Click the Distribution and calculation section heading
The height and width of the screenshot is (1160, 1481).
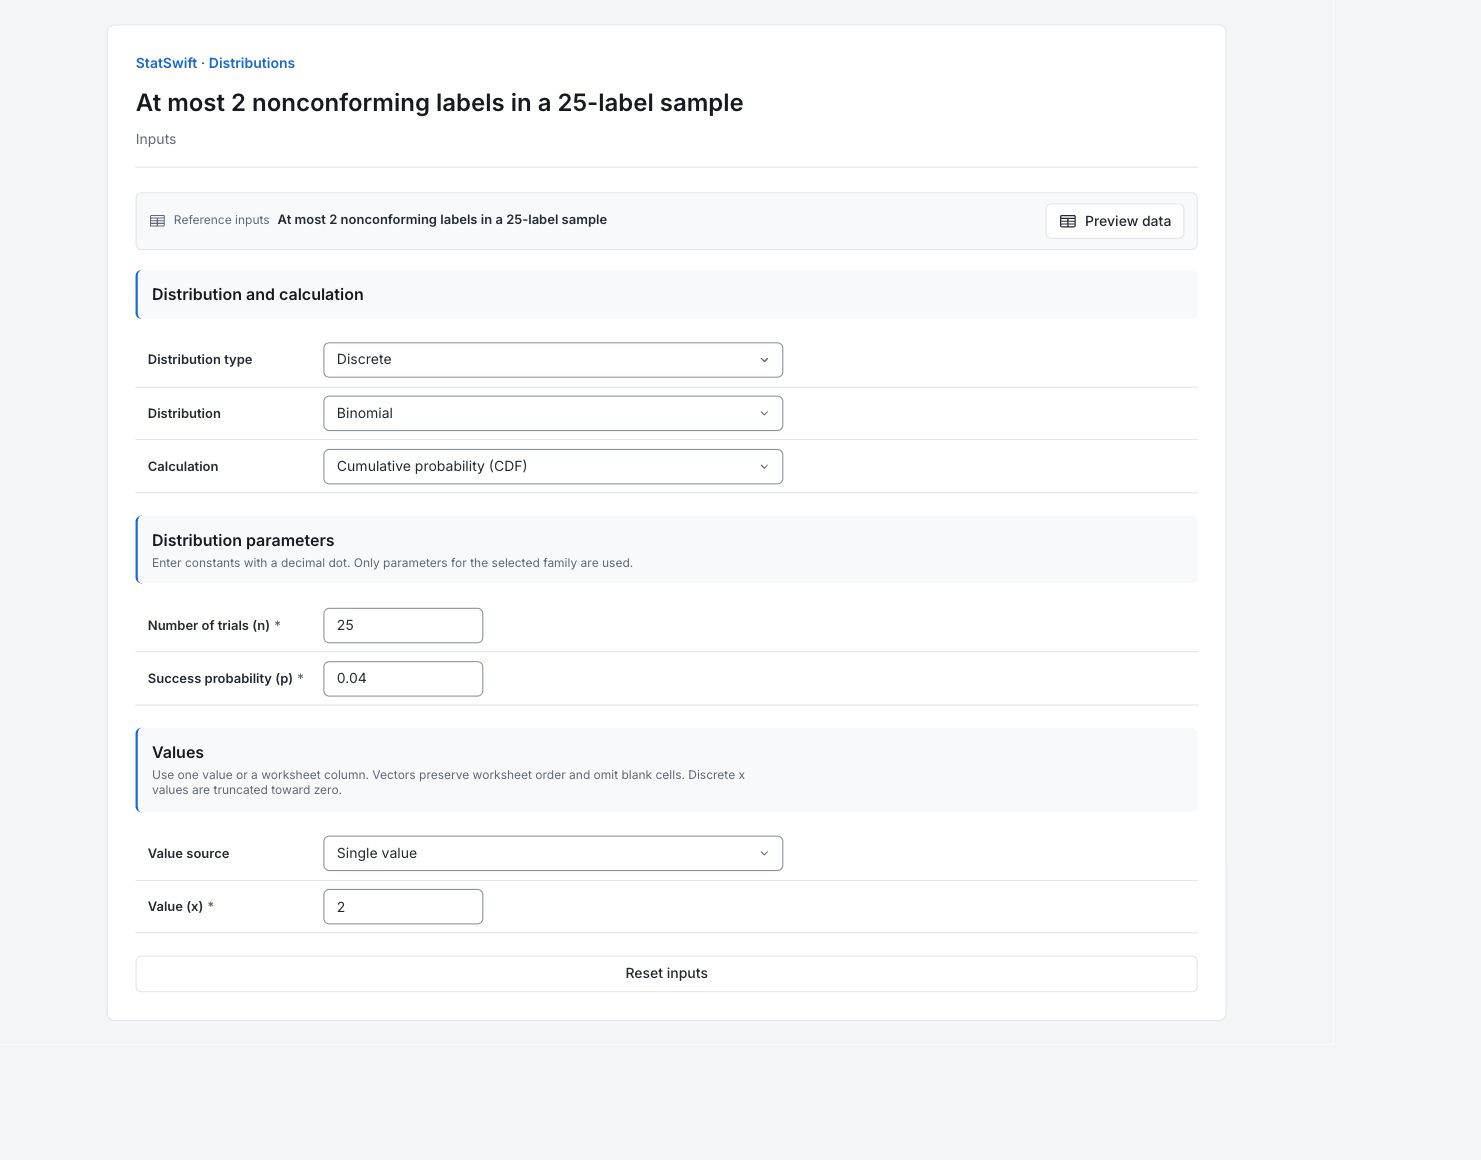point(258,294)
